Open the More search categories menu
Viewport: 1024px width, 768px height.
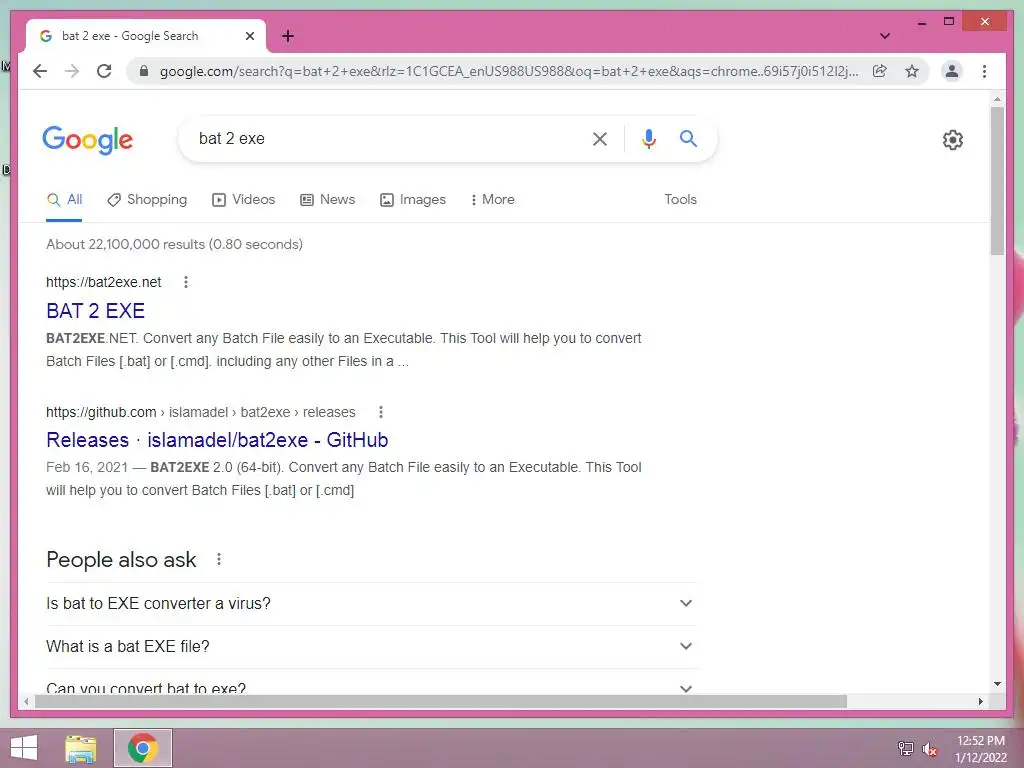click(492, 200)
